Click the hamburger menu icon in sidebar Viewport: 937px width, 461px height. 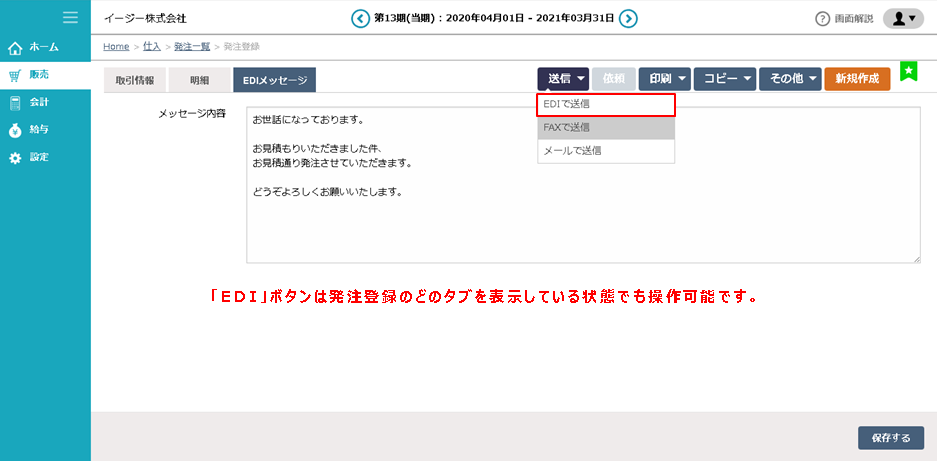click(70, 17)
